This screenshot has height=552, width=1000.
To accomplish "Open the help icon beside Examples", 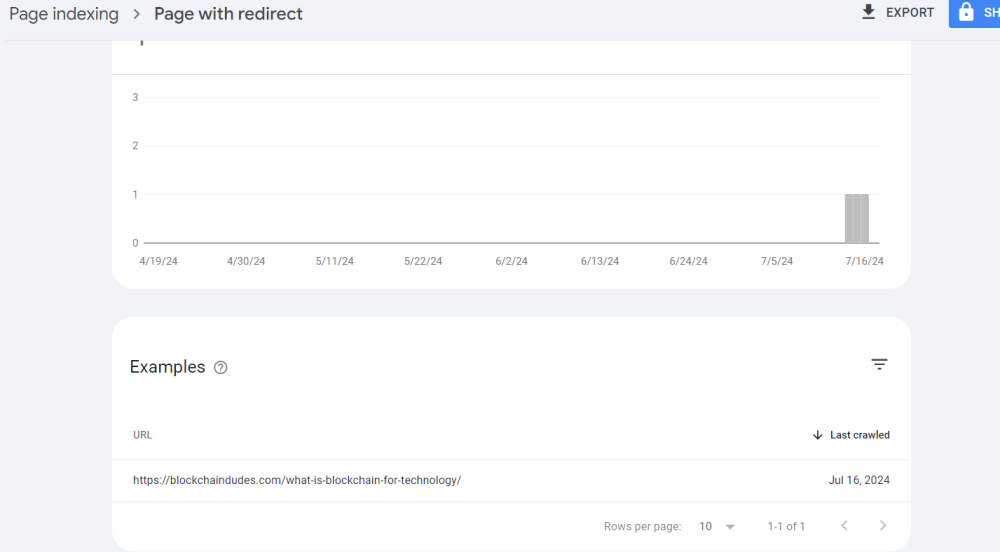I will 221,367.
